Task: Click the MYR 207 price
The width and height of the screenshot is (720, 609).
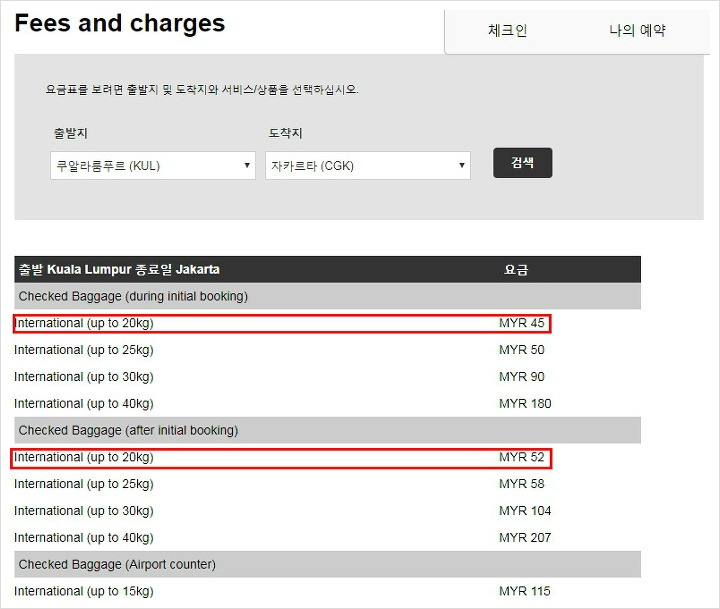Action: point(525,537)
